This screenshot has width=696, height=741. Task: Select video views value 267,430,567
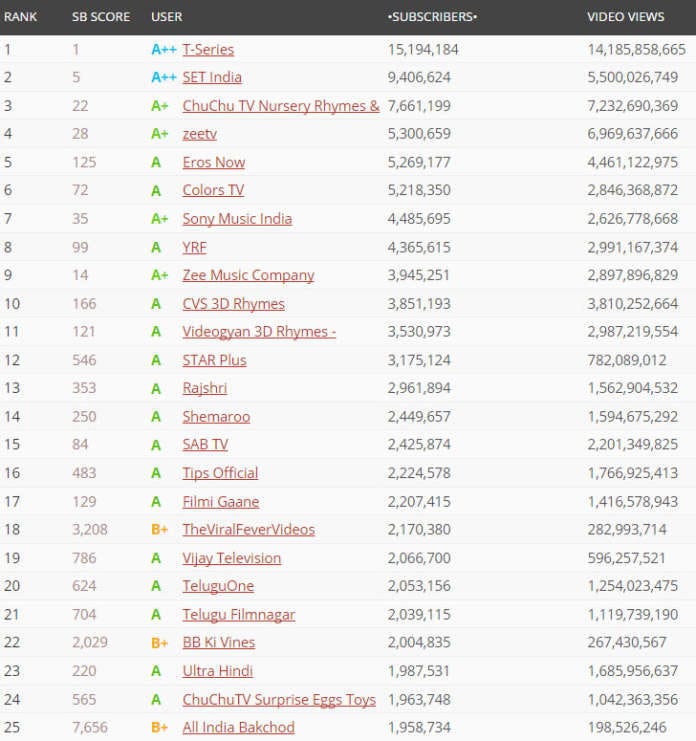click(627, 642)
